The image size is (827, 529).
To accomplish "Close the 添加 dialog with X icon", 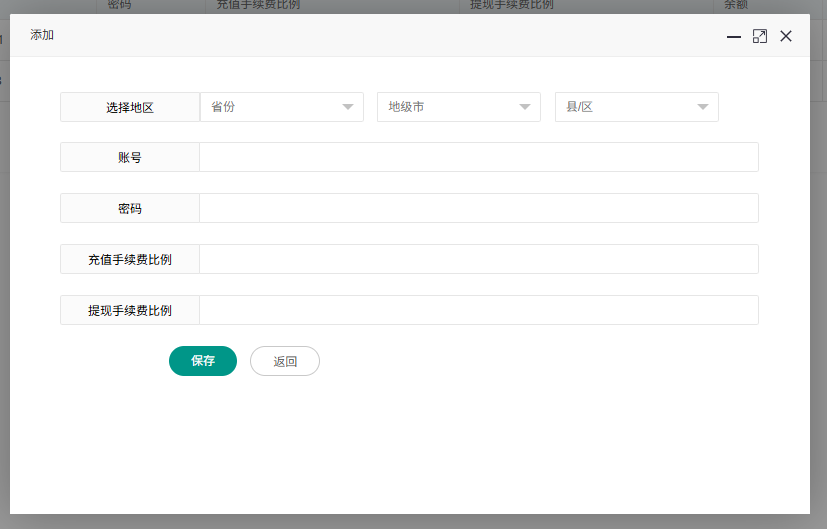I will click(786, 36).
